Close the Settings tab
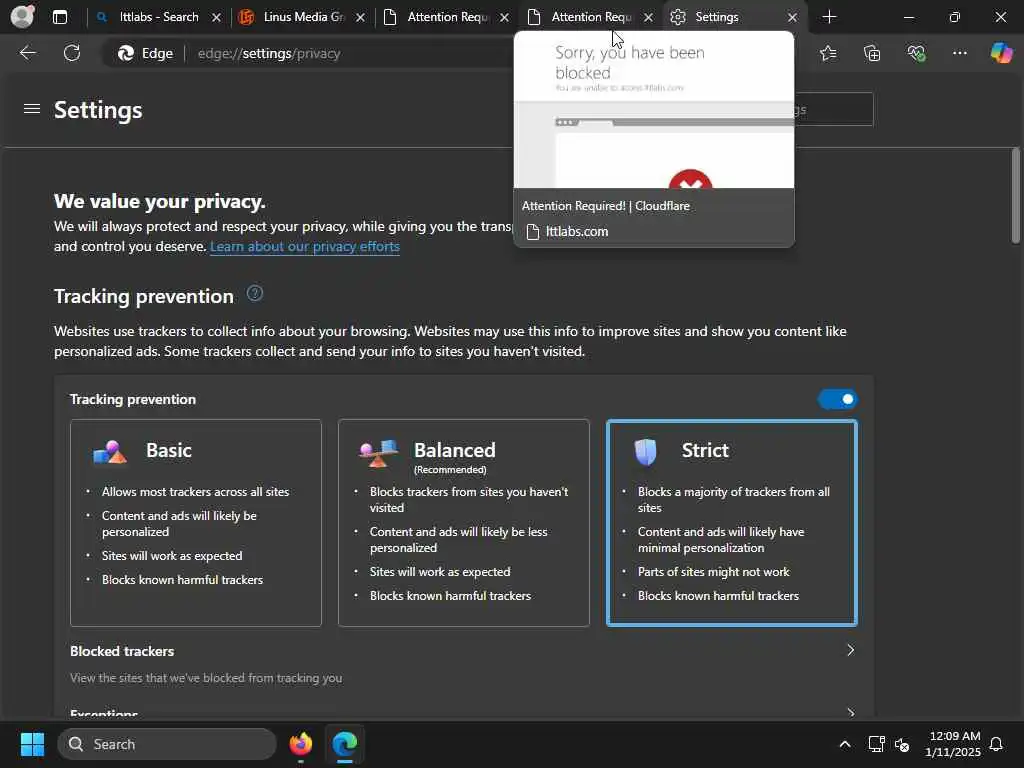This screenshot has height=768, width=1024. [x=792, y=18]
